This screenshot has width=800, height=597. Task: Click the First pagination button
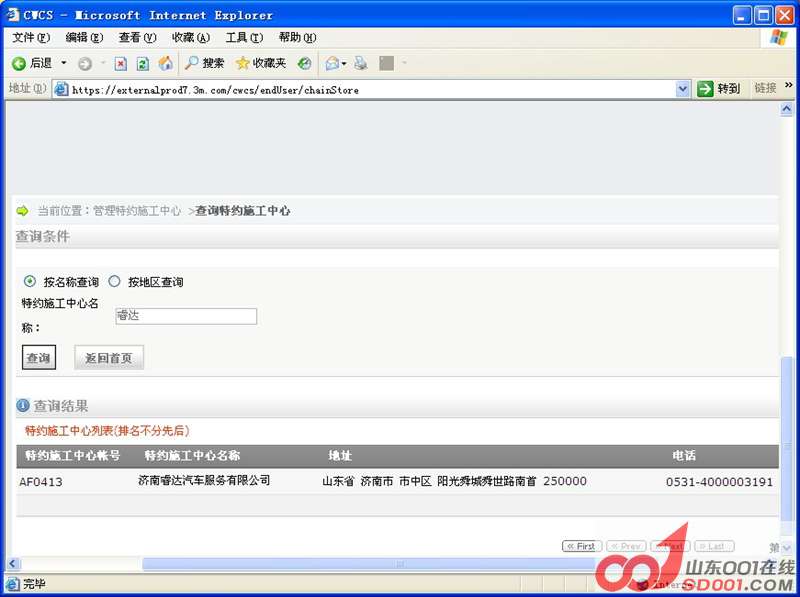pos(582,546)
